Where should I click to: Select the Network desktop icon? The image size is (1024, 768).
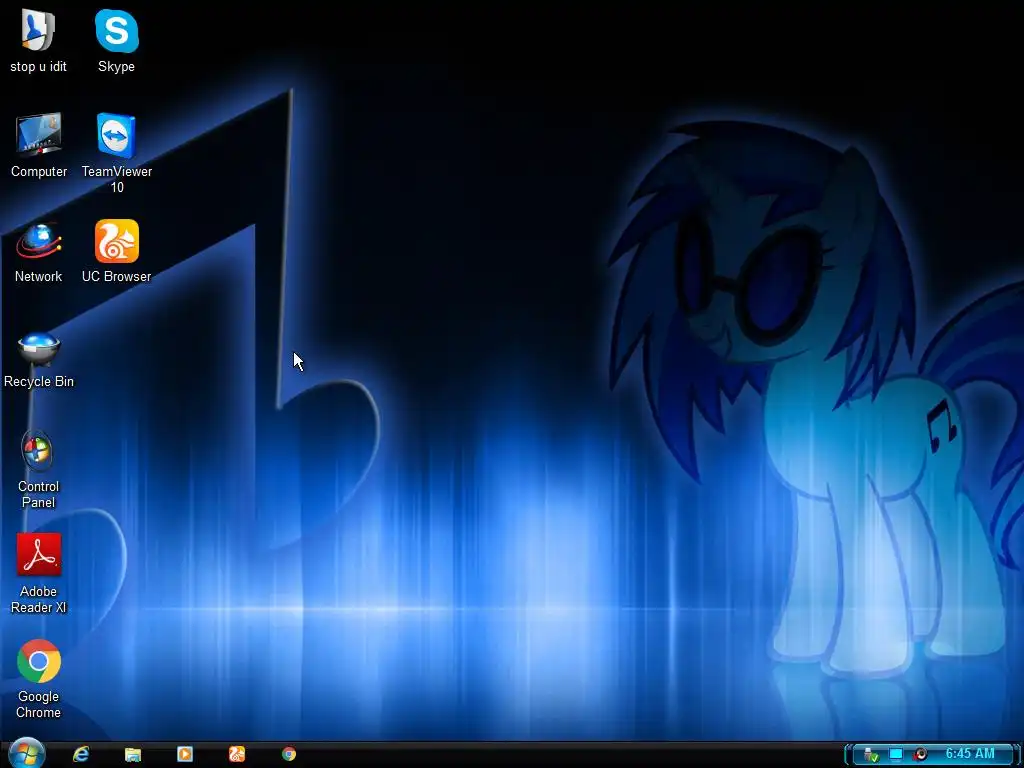tap(39, 252)
